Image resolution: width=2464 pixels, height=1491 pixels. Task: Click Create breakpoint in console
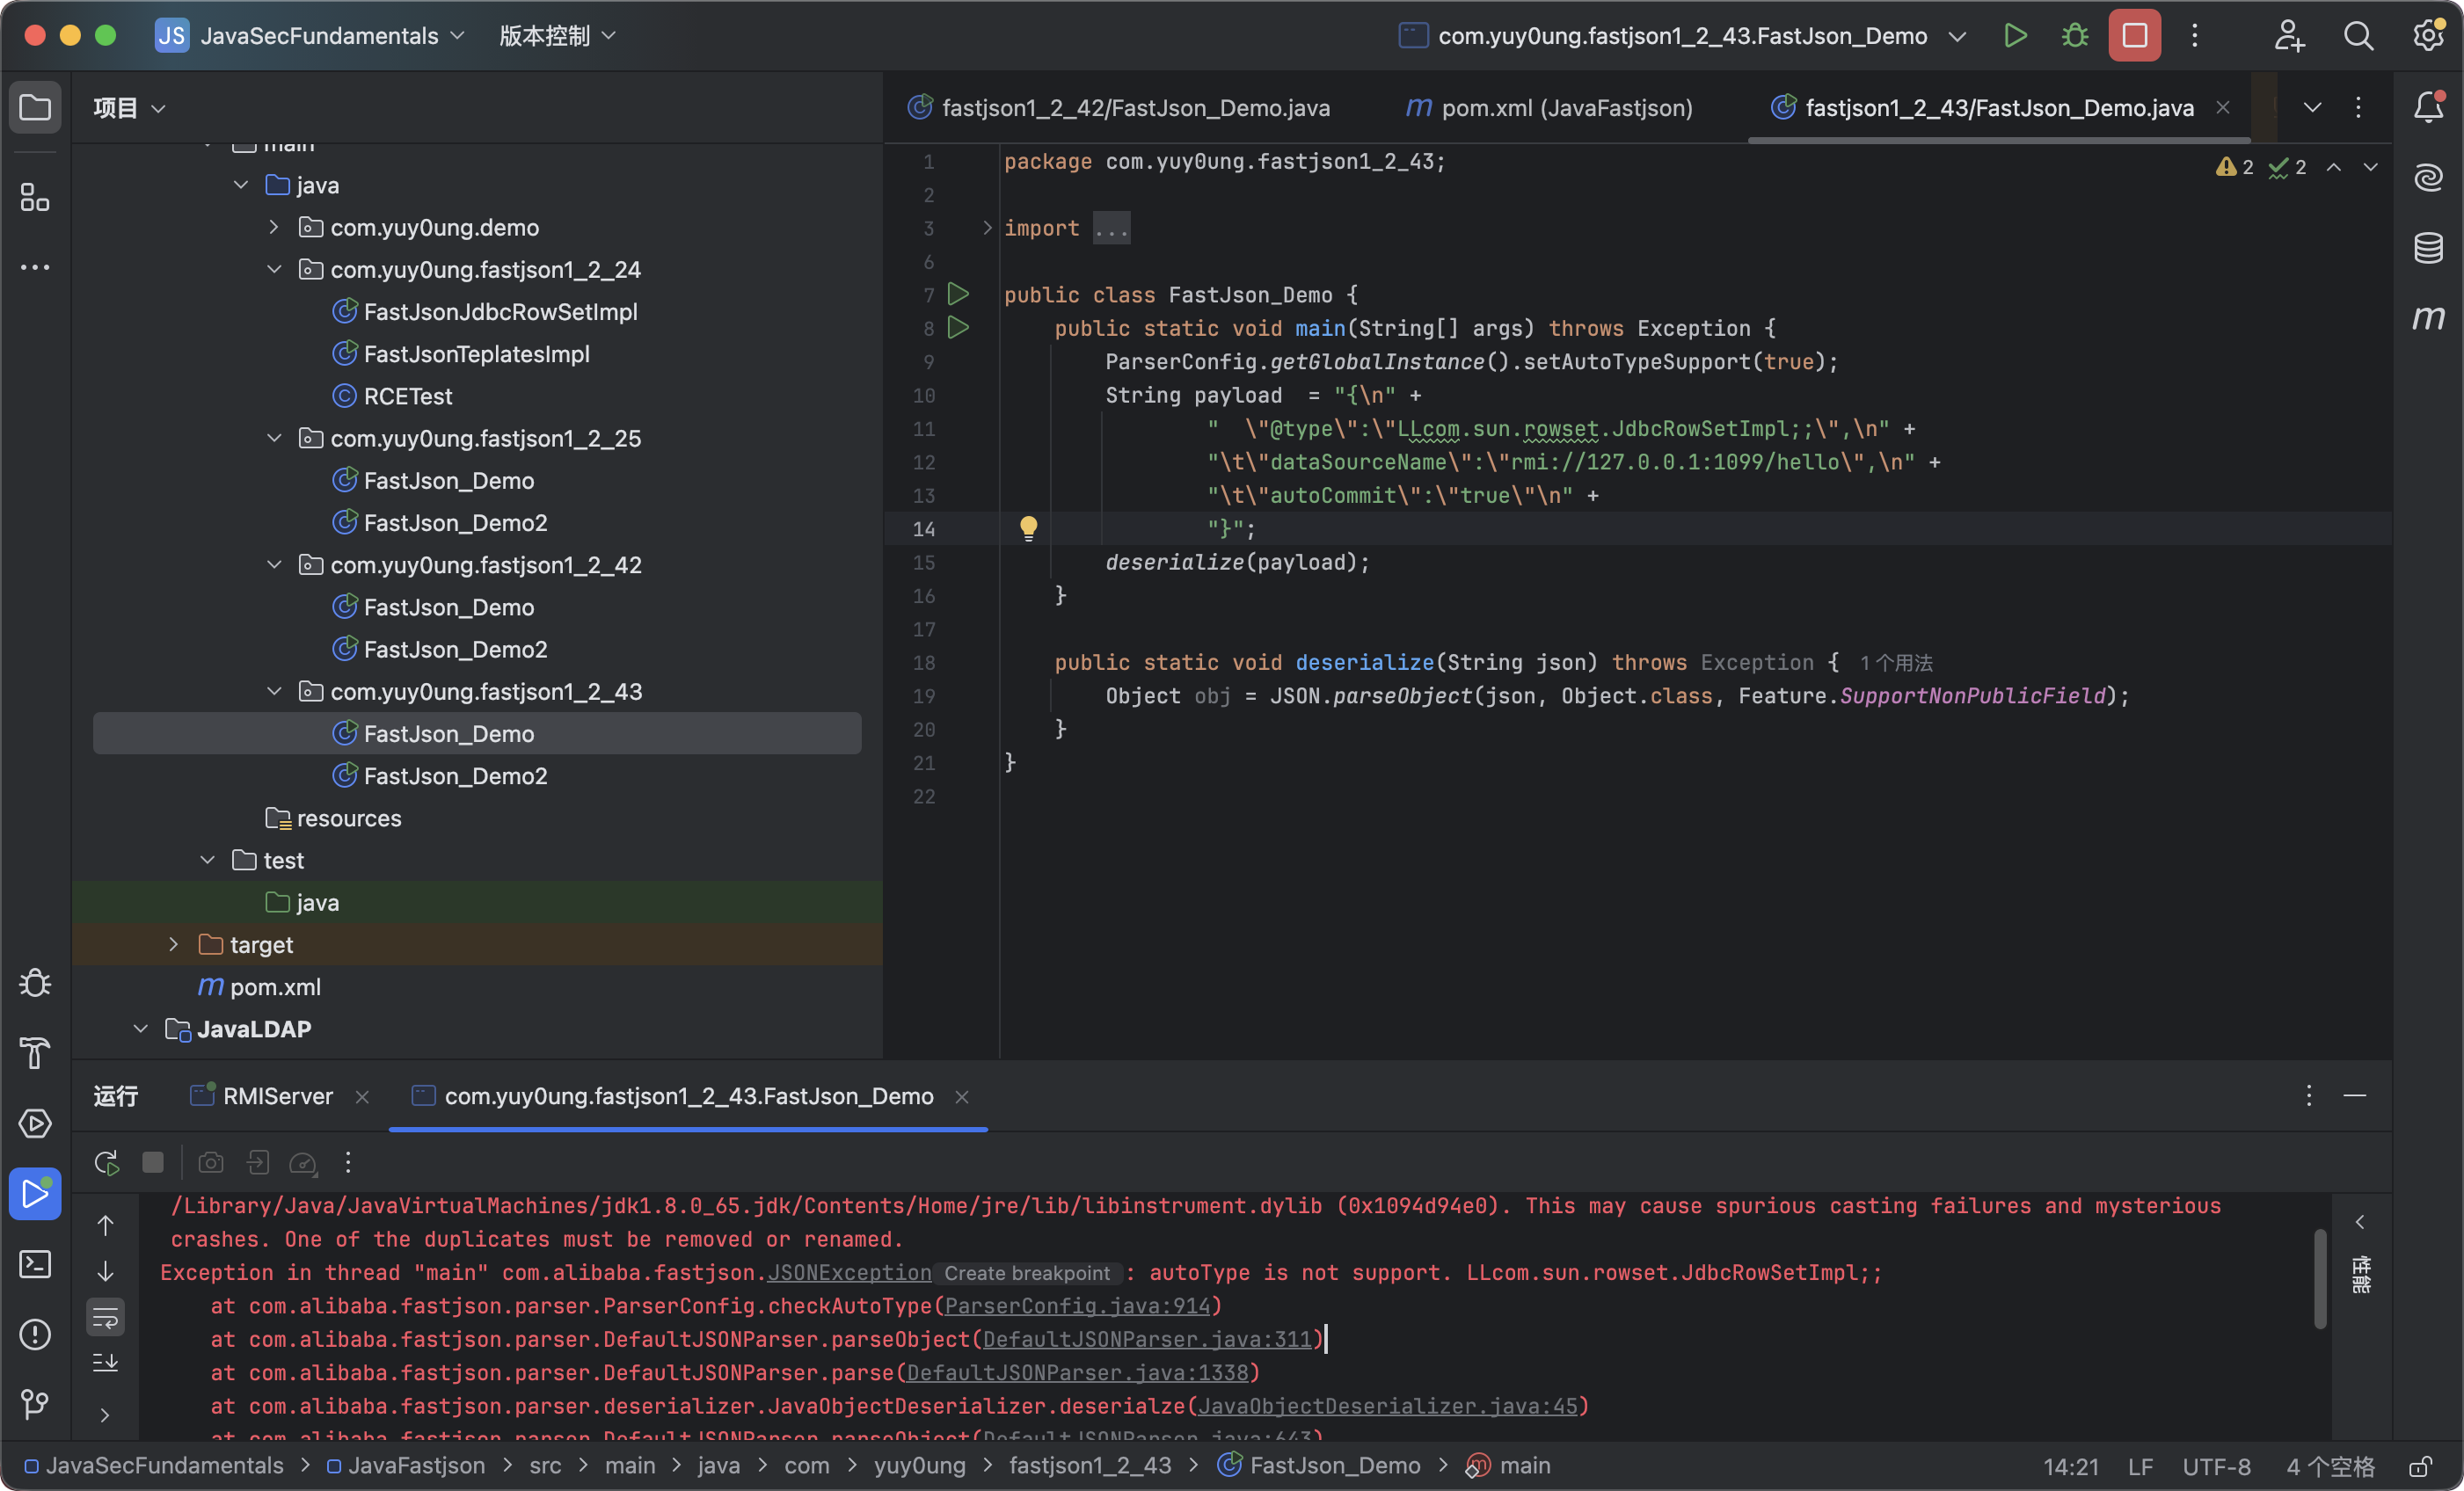point(1027,1273)
